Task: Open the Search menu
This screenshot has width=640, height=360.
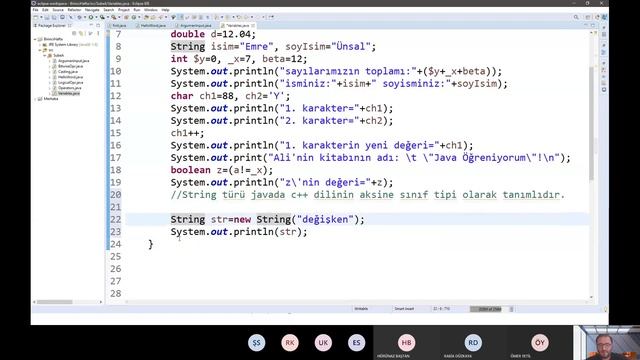Action: 109,10
